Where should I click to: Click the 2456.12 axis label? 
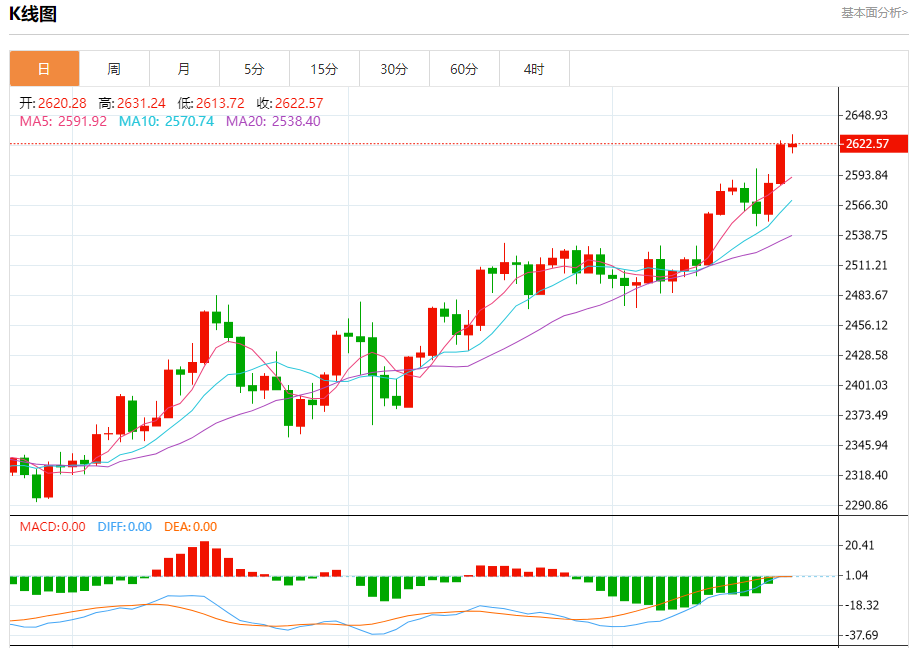[x=866, y=325]
